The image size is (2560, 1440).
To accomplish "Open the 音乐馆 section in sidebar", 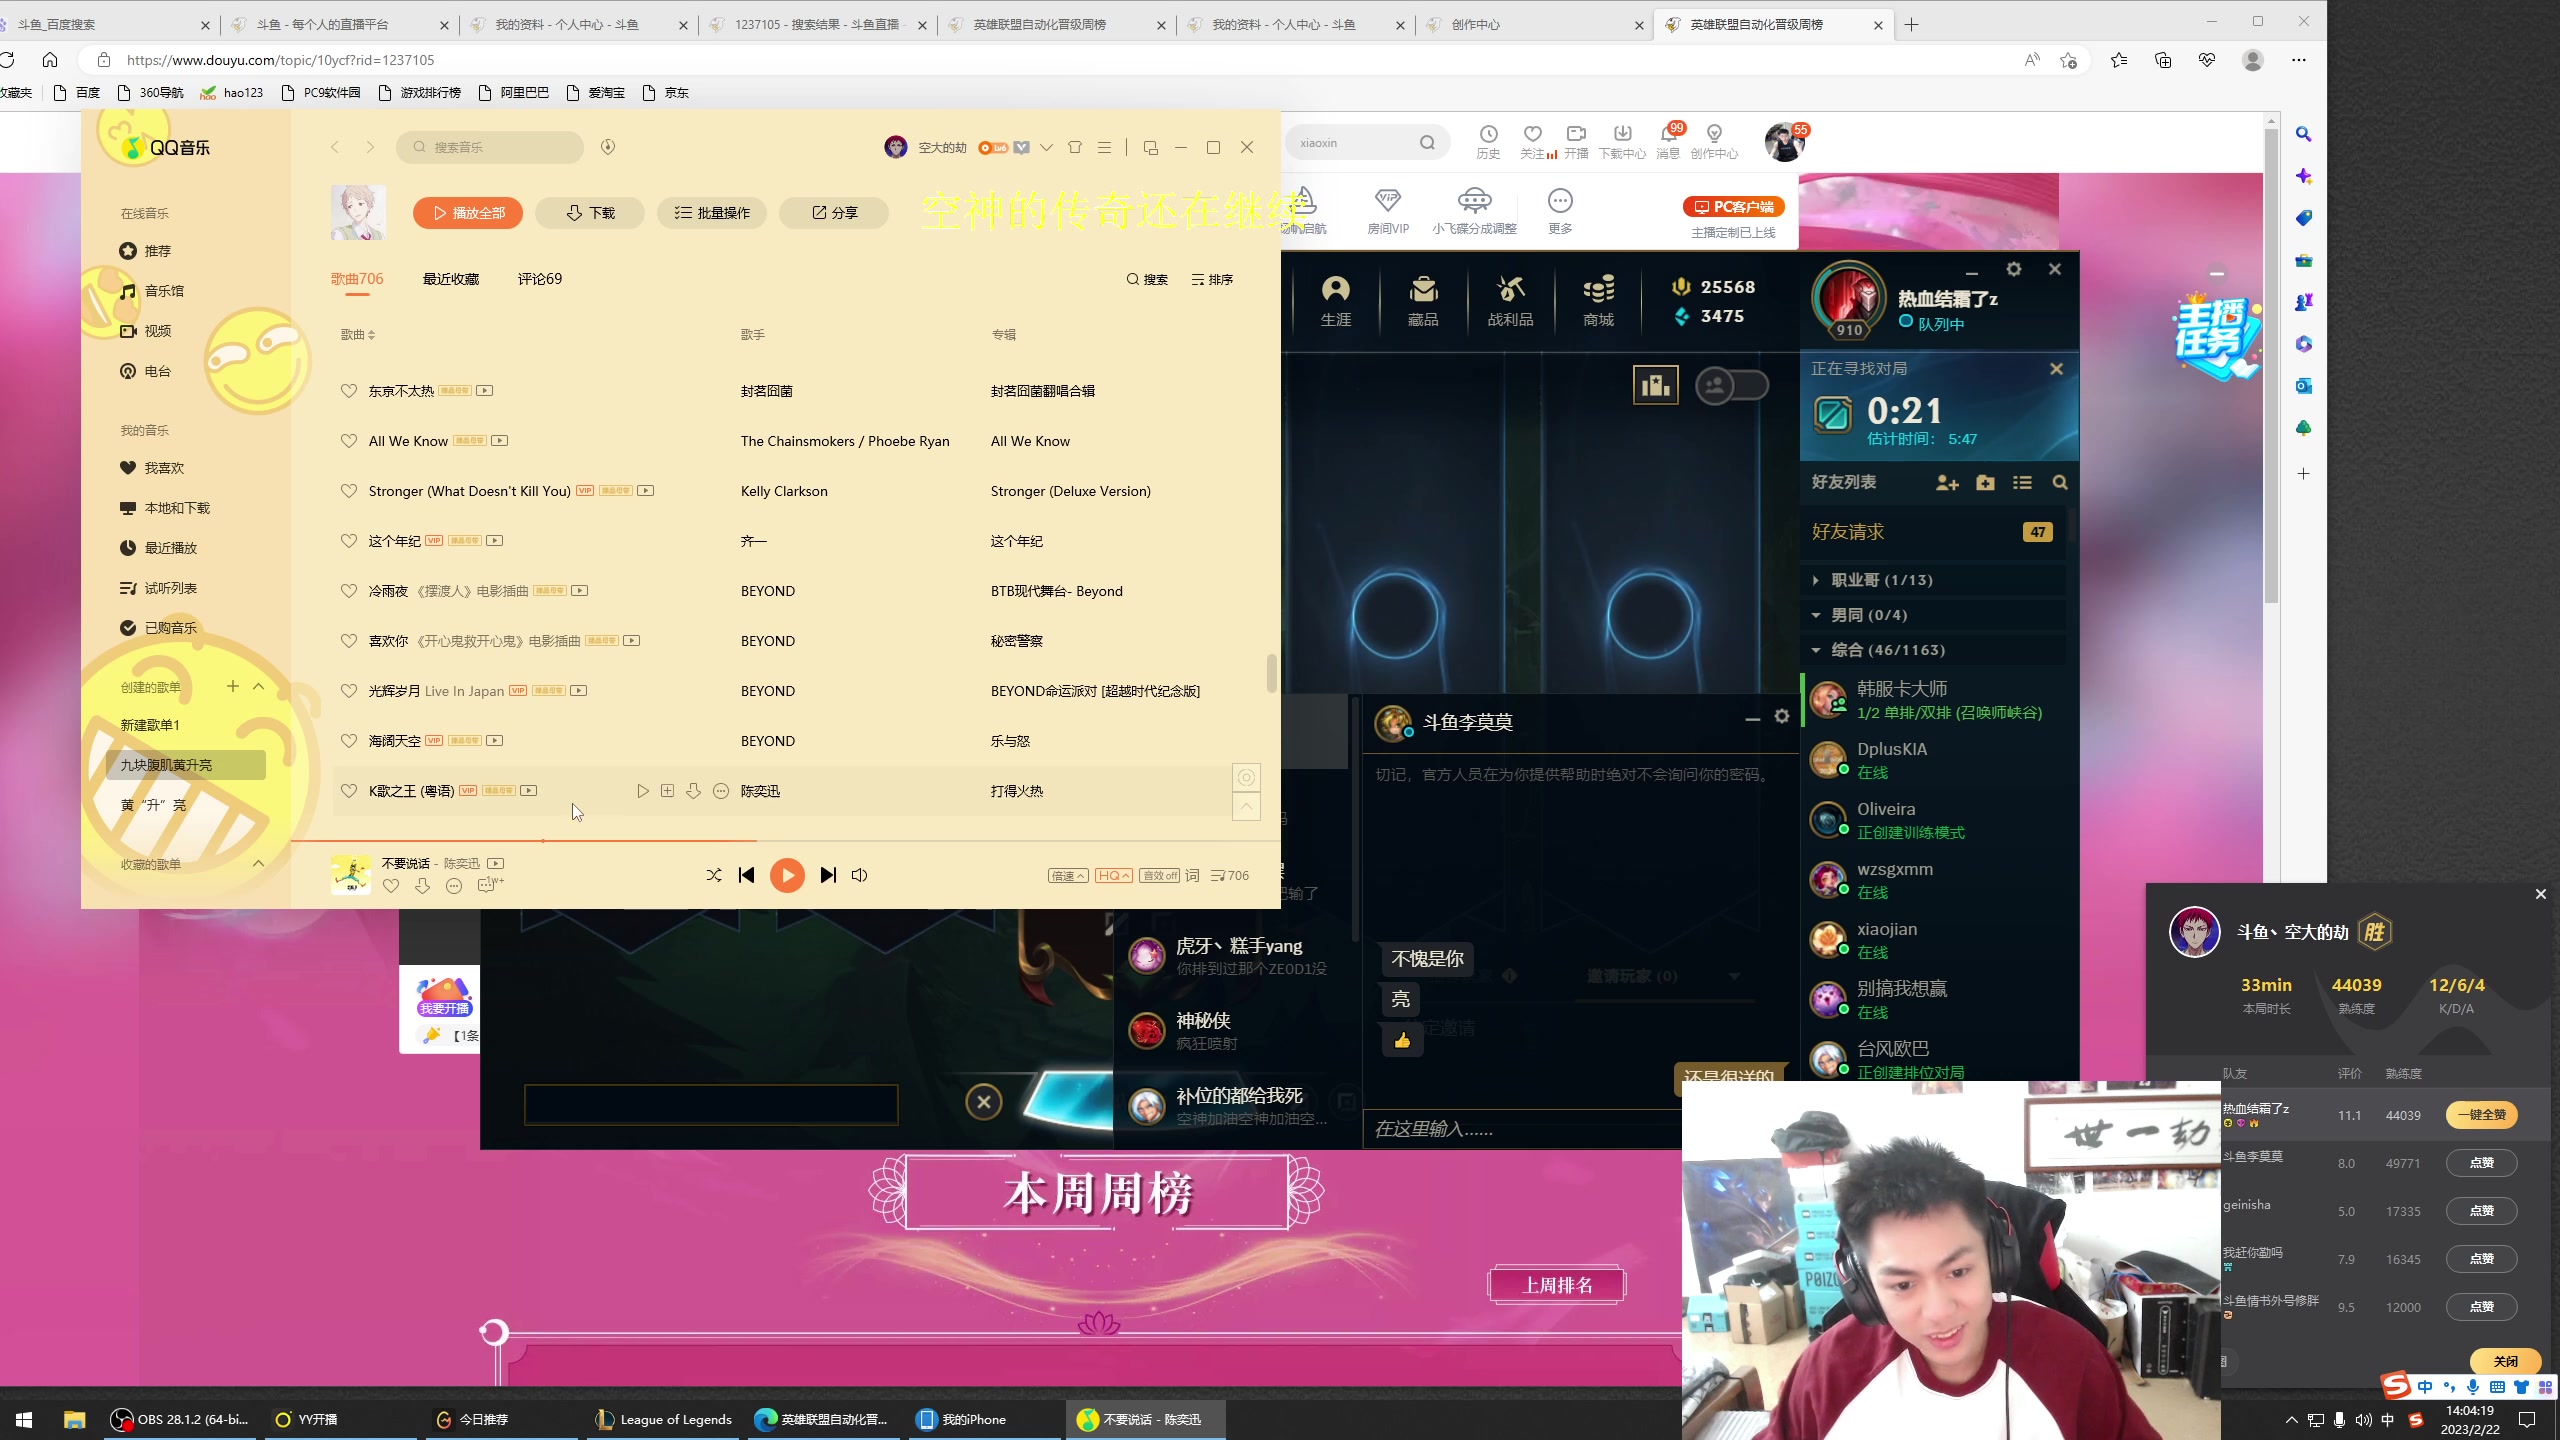I will pyautogui.click(x=152, y=291).
